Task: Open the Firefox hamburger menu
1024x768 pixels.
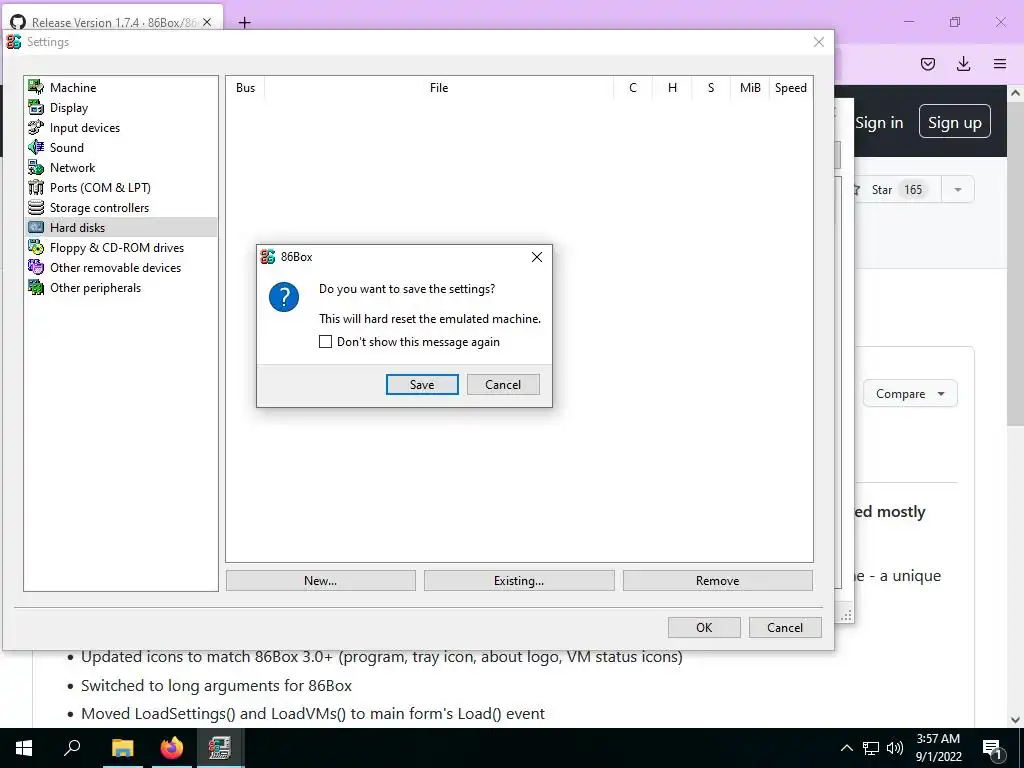Action: [1000, 64]
